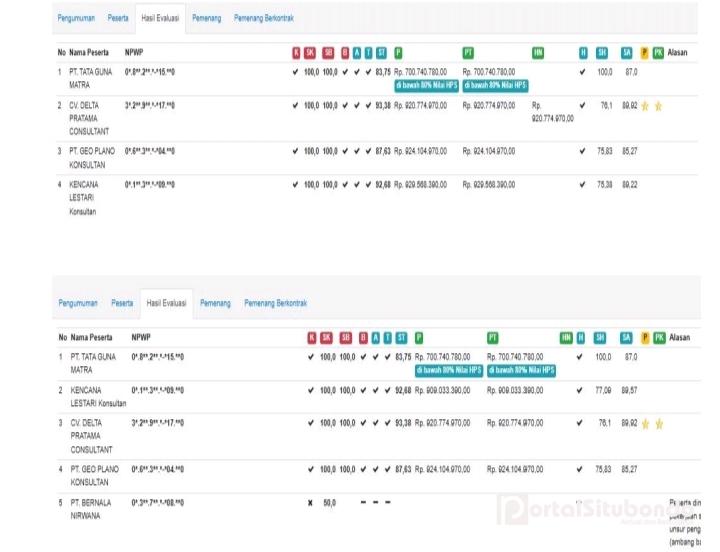Click the green PK badge in the upper table header
This screenshot has width=720, height=552.
click(658, 51)
